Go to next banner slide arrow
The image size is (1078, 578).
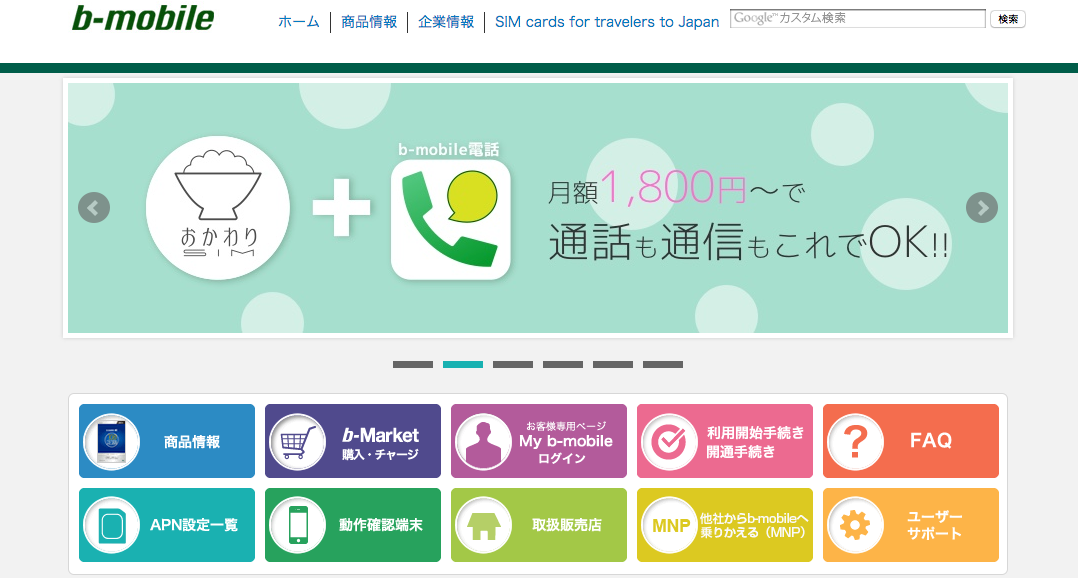982,208
